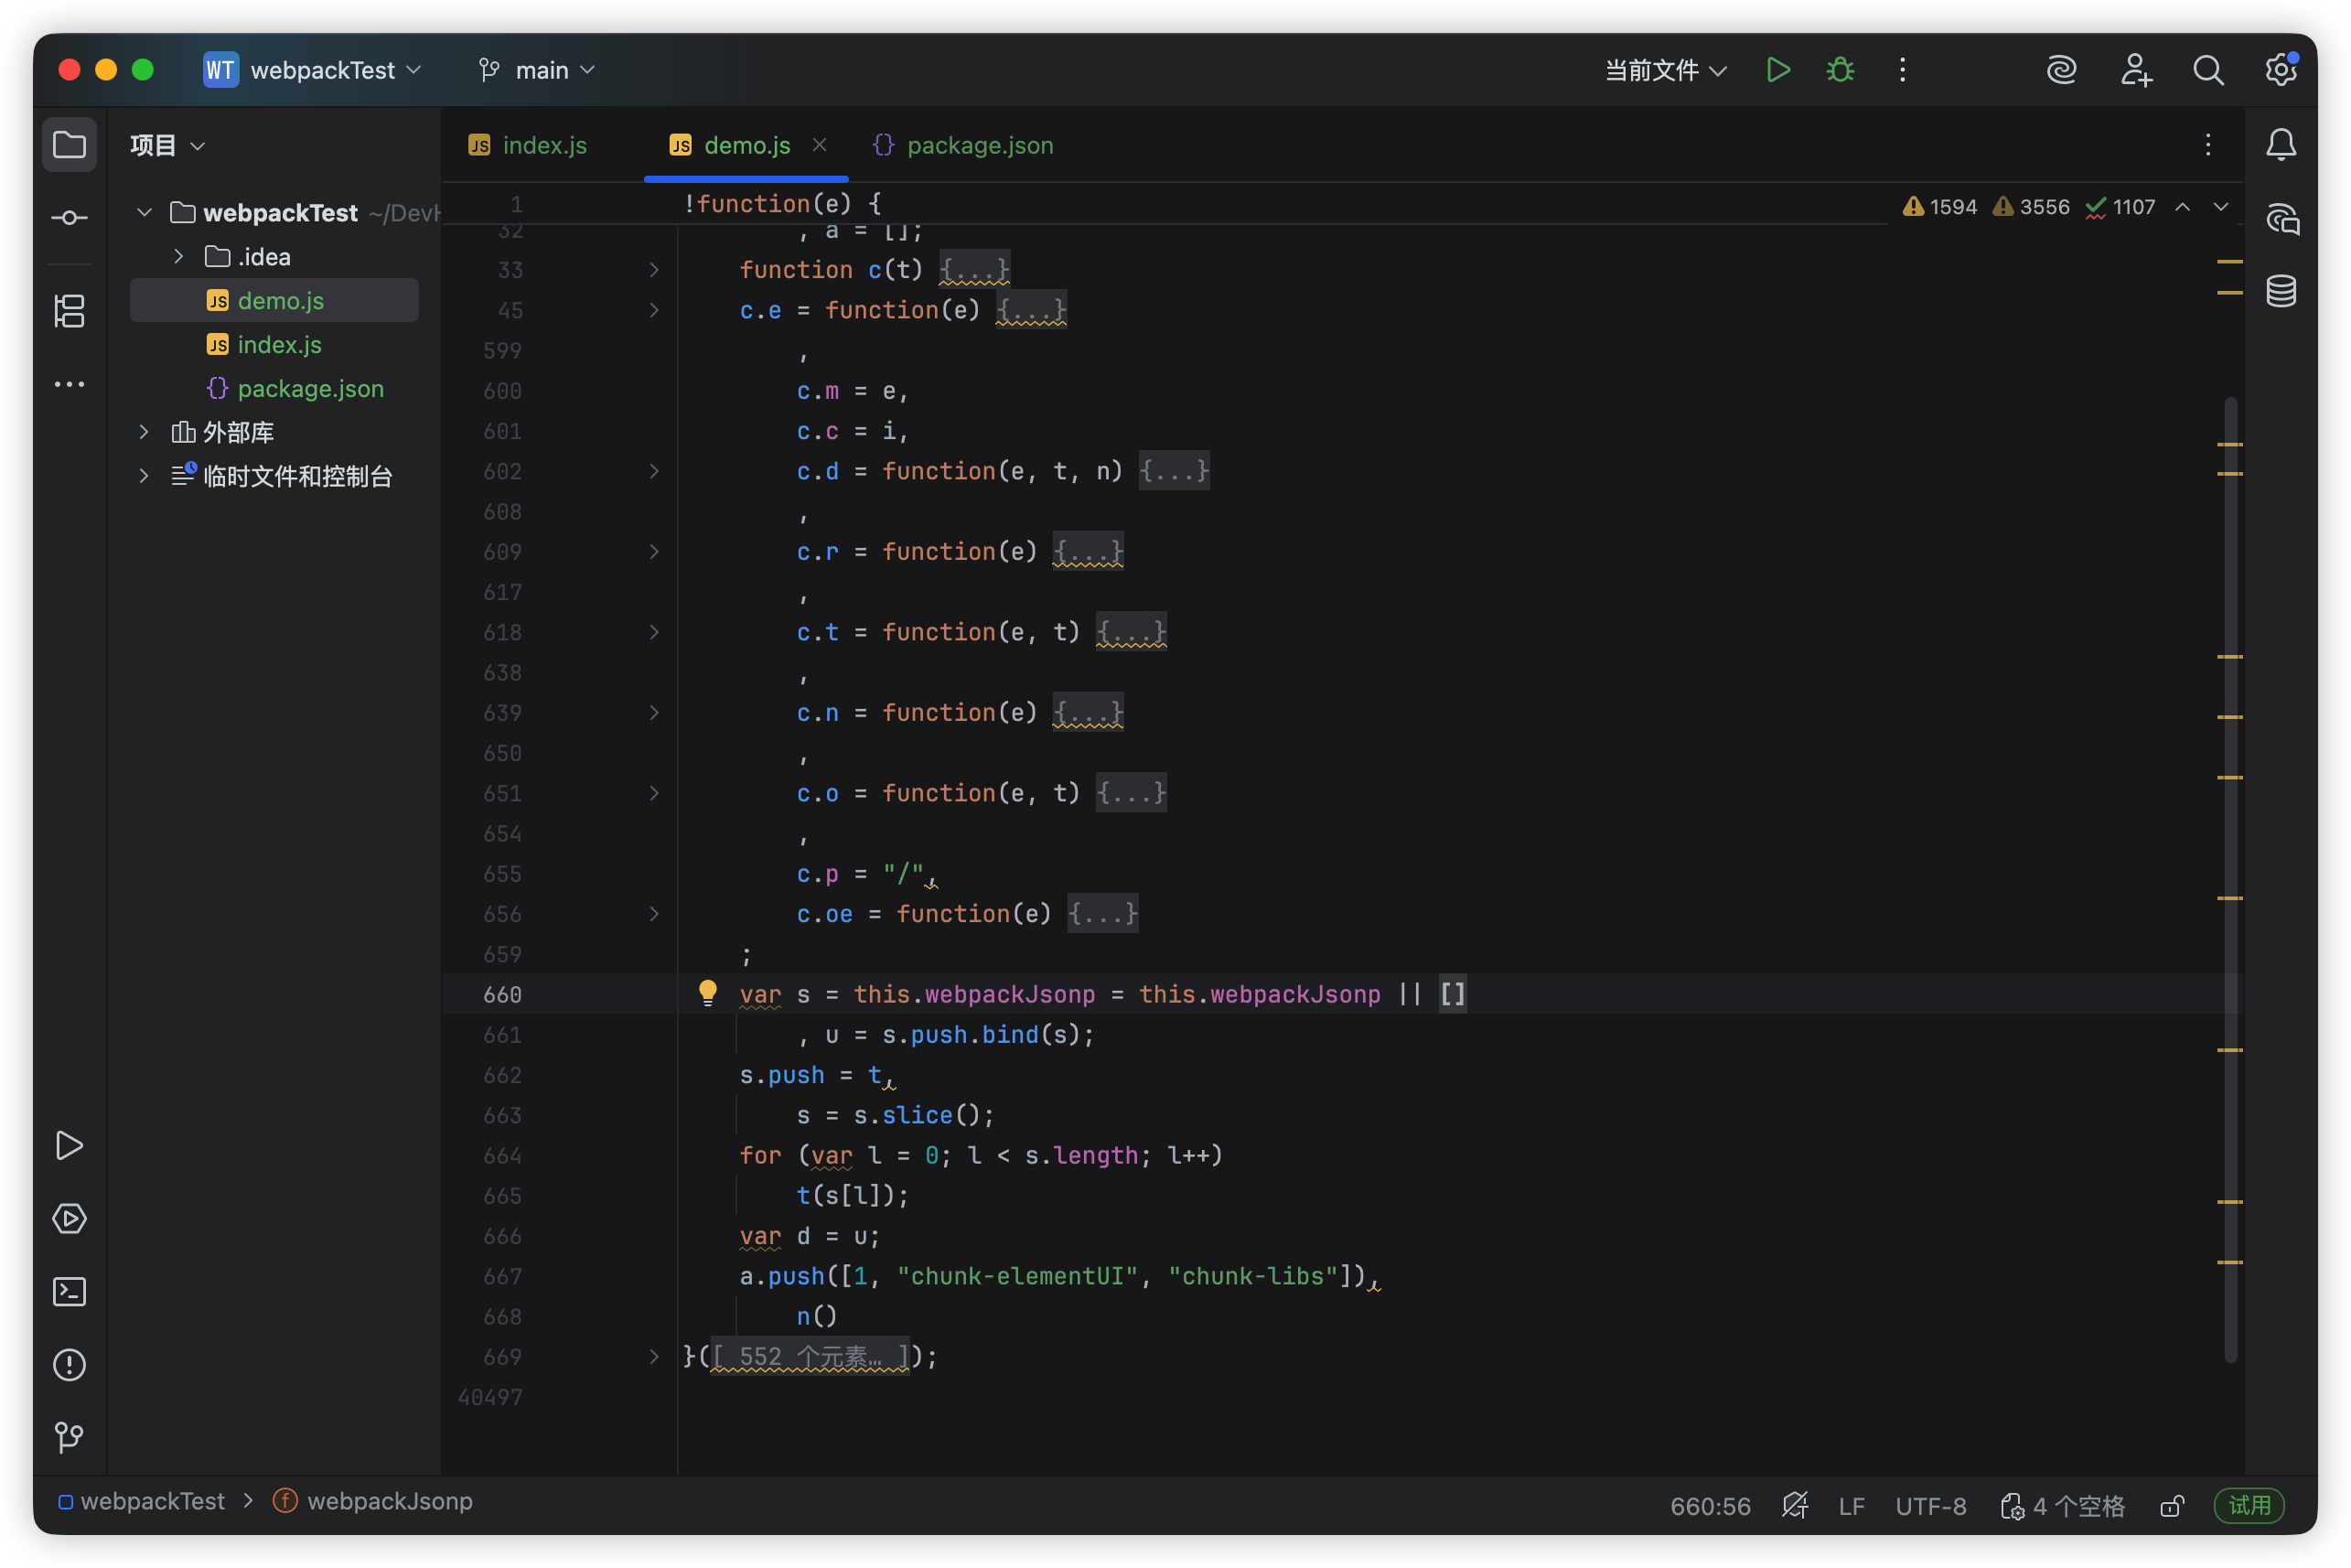
Task: Toggle read-only lock icon in status bar
Action: tap(2171, 1506)
